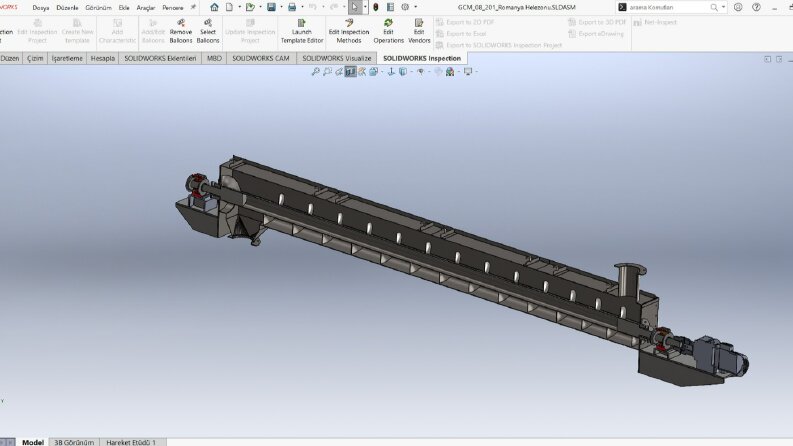Expand dropdown arrow beside Print icon

point(302,7)
